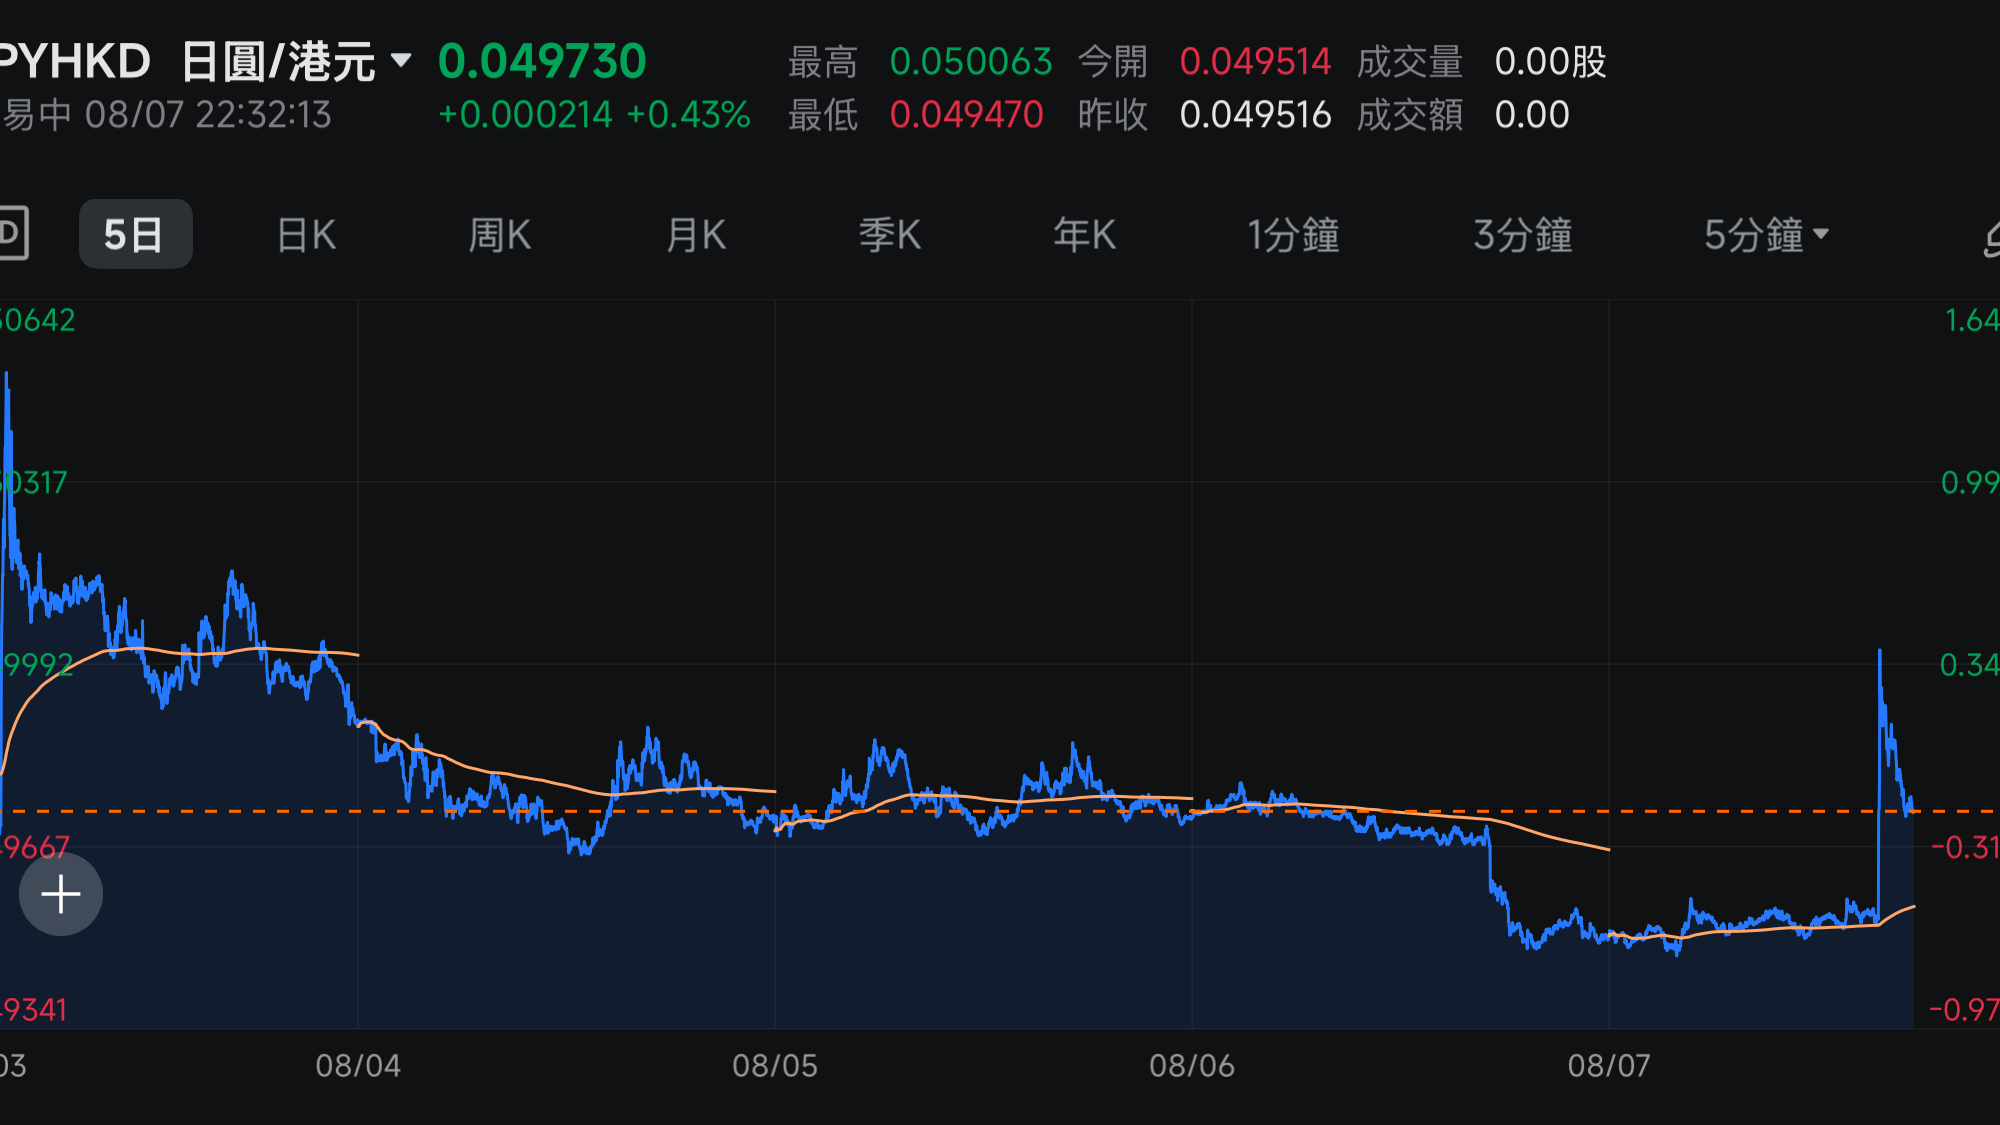Expand the 日圓/港元 currency pair dropdown arrow

click(x=401, y=61)
